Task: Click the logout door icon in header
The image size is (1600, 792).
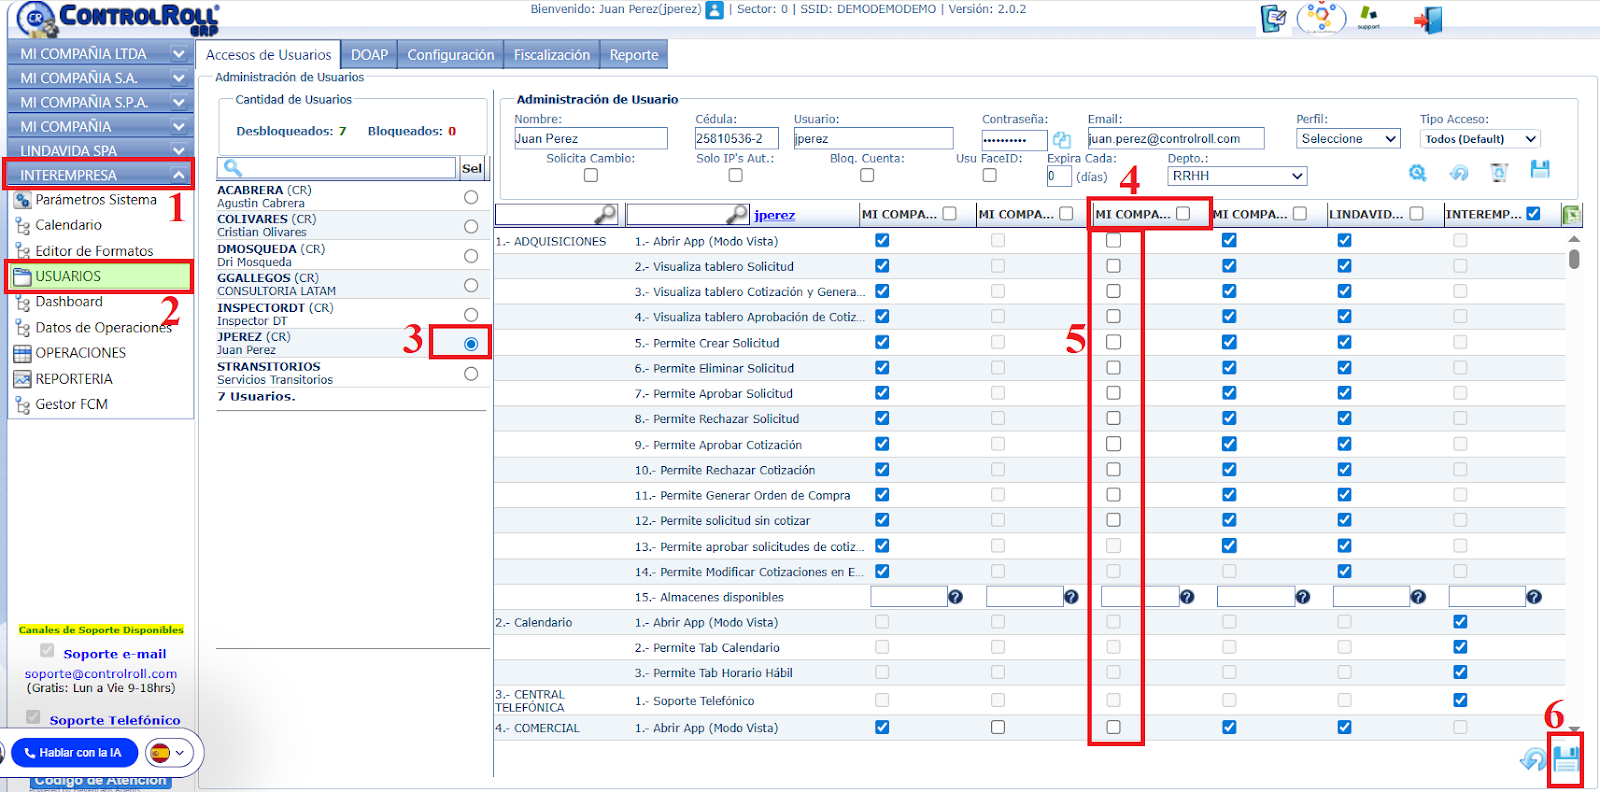Action: click(1428, 20)
